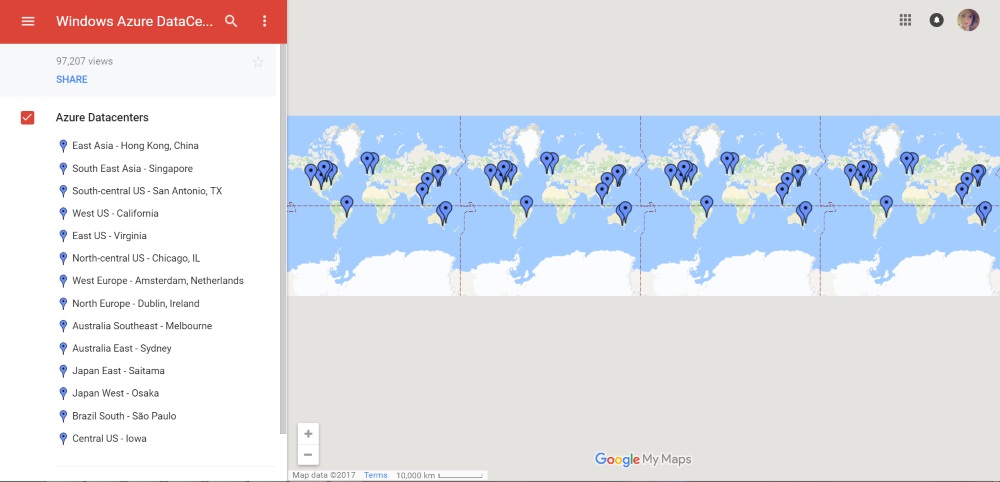Select Brazil South - São Paulo entry

124,416
